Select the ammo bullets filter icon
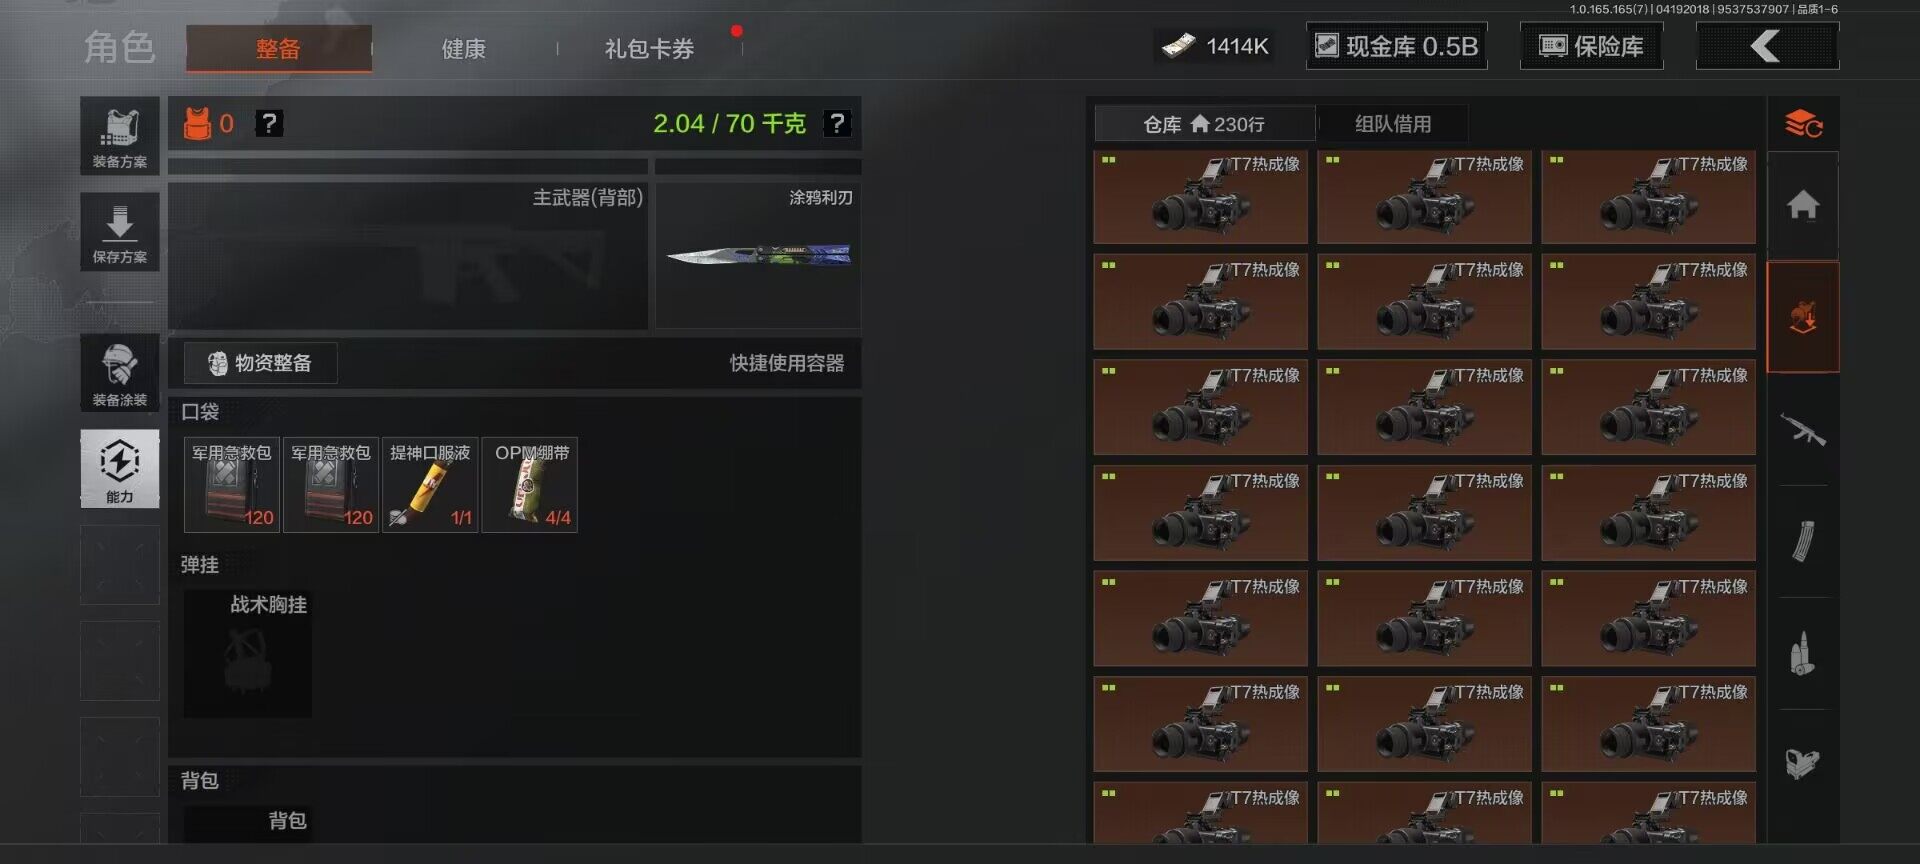 [x=1803, y=654]
